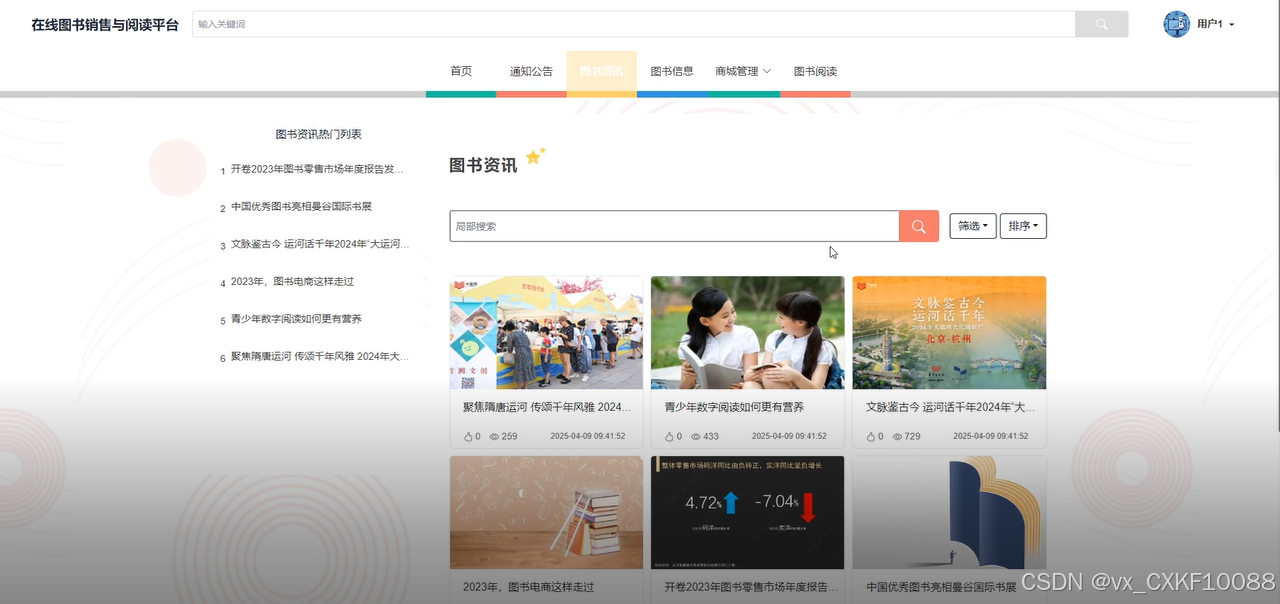Click card title 中国优秀图书亮相曼谷国际书展
1280x604 pixels.
tap(941, 587)
